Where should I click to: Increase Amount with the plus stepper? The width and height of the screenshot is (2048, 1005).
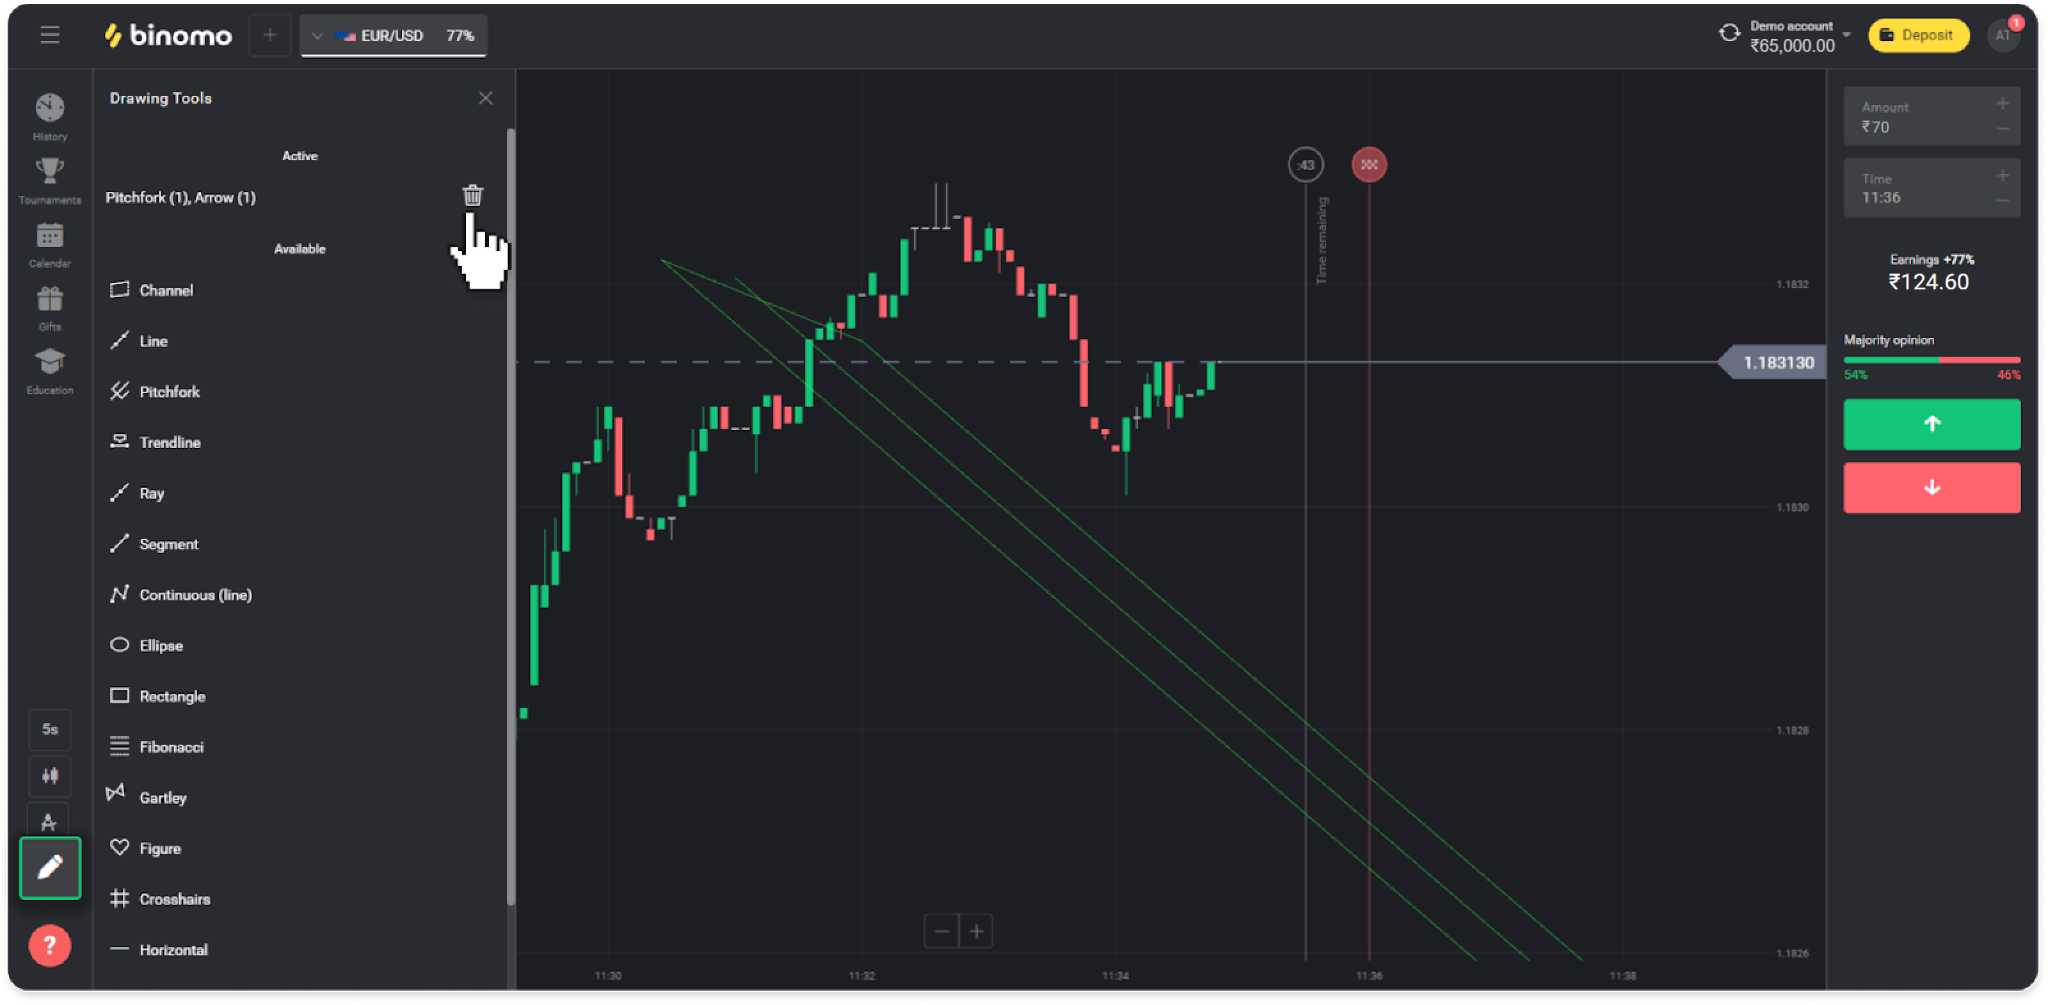click(x=2002, y=104)
